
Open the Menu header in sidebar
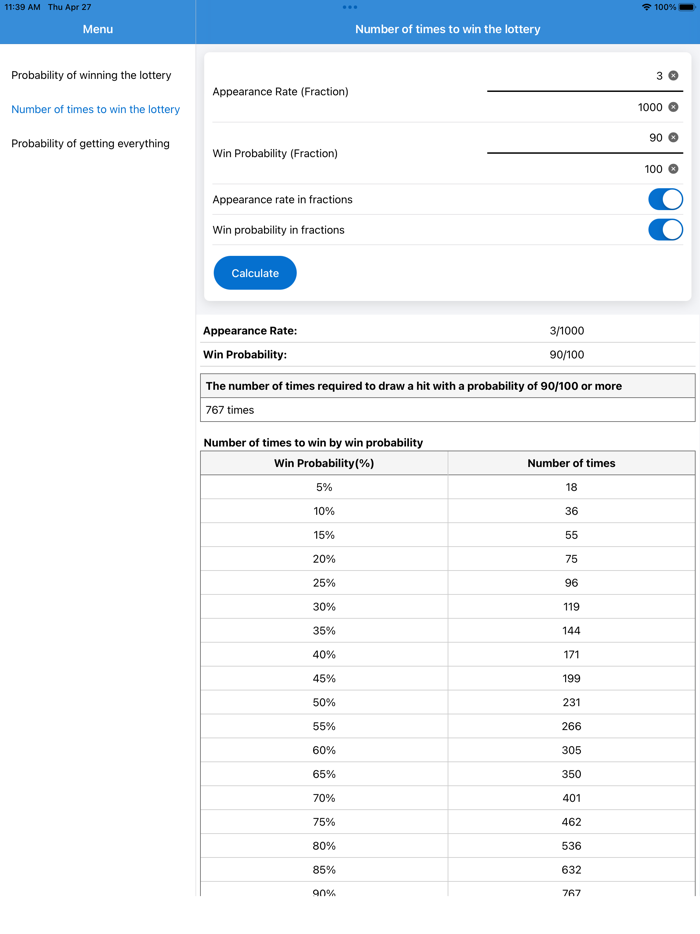click(97, 29)
